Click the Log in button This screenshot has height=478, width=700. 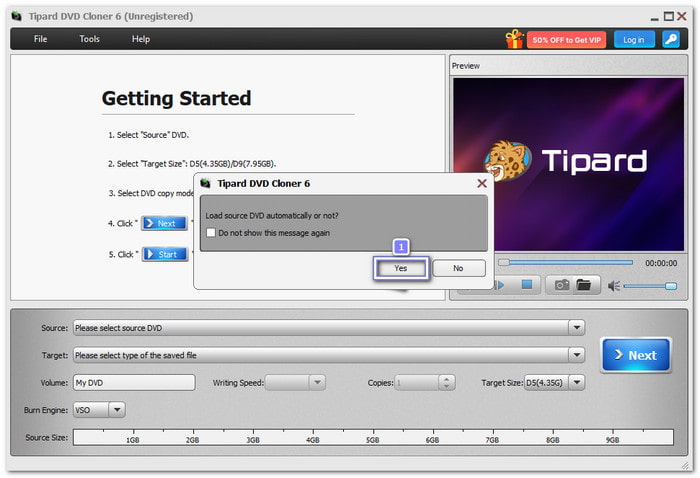[x=634, y=40]
